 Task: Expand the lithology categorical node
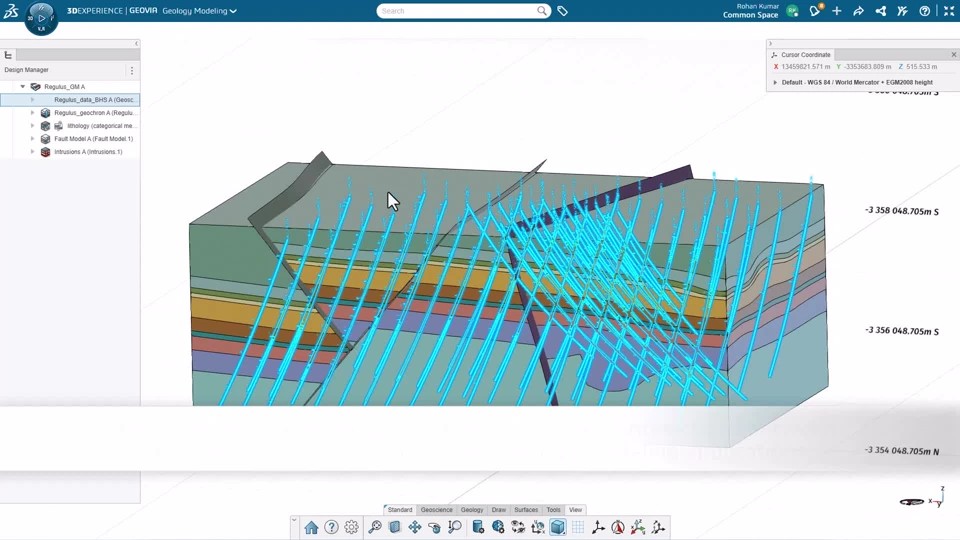[32, 126]
